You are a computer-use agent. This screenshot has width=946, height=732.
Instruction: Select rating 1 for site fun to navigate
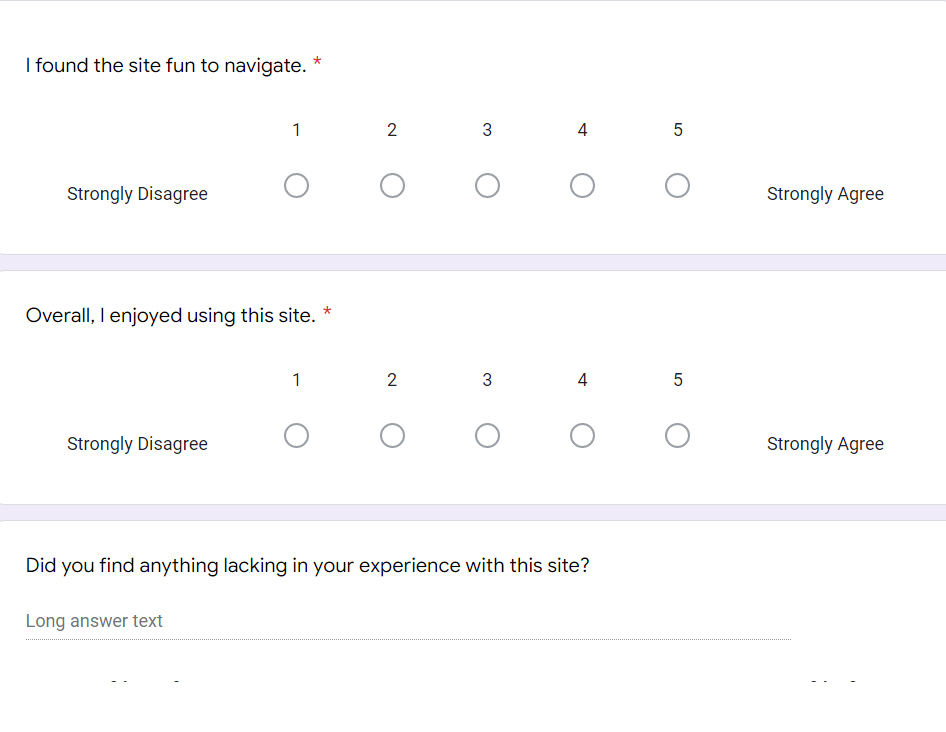(296, 186)
